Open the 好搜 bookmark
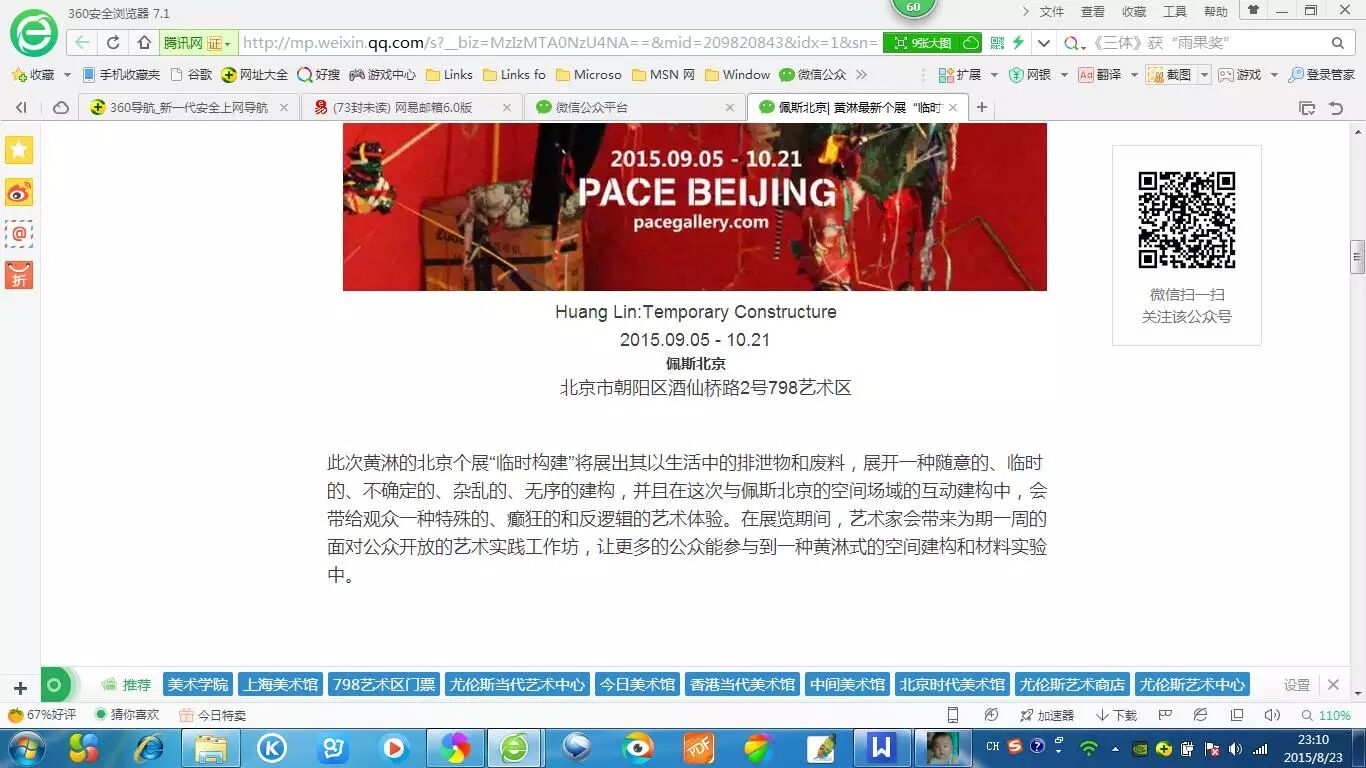This screenshot has width=1366, height=768. tap(318, 75)
